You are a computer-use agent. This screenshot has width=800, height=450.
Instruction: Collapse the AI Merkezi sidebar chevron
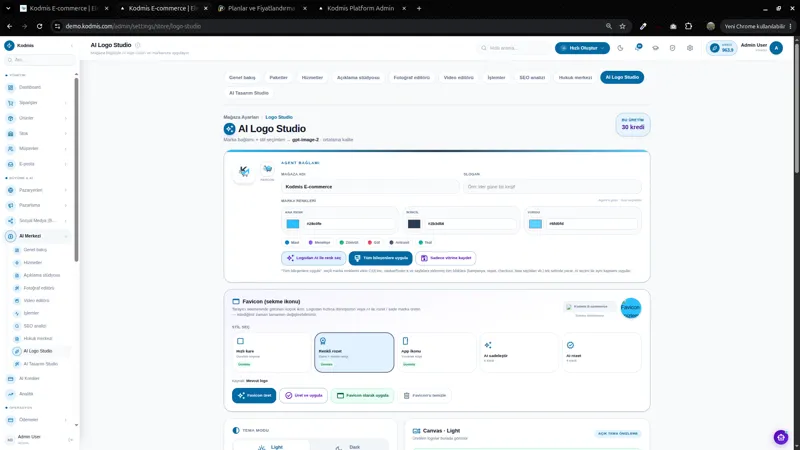(x=66, y=236)
